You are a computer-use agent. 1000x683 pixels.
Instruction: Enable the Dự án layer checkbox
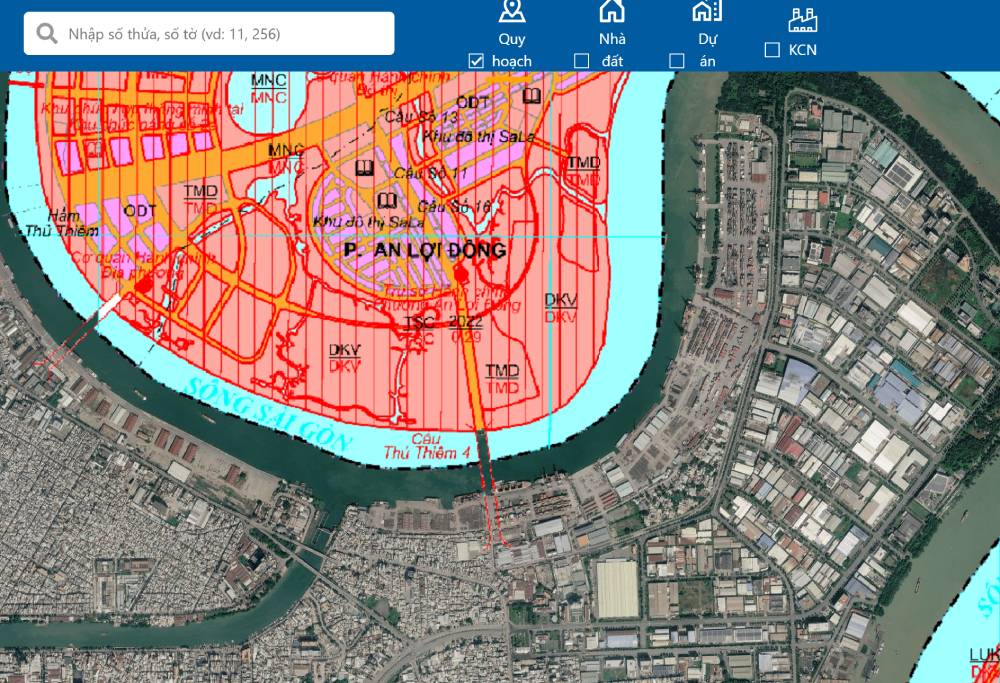(x=677, y=61)
